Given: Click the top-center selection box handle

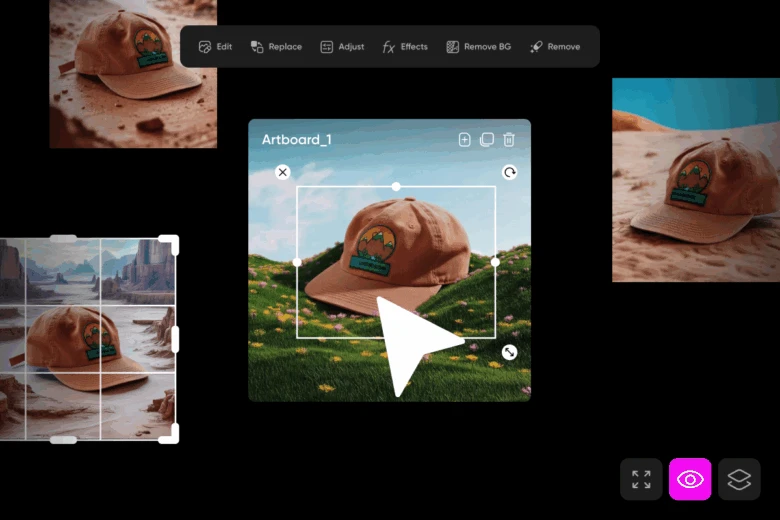Looking at the screenshot, I should click(x=396, y=186).
